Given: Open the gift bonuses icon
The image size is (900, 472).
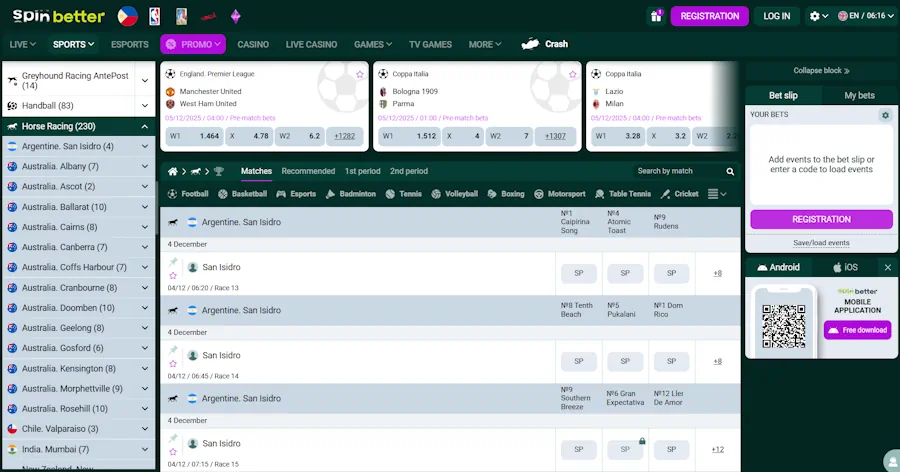Looking at the screenshot, I should coord(656,16).
